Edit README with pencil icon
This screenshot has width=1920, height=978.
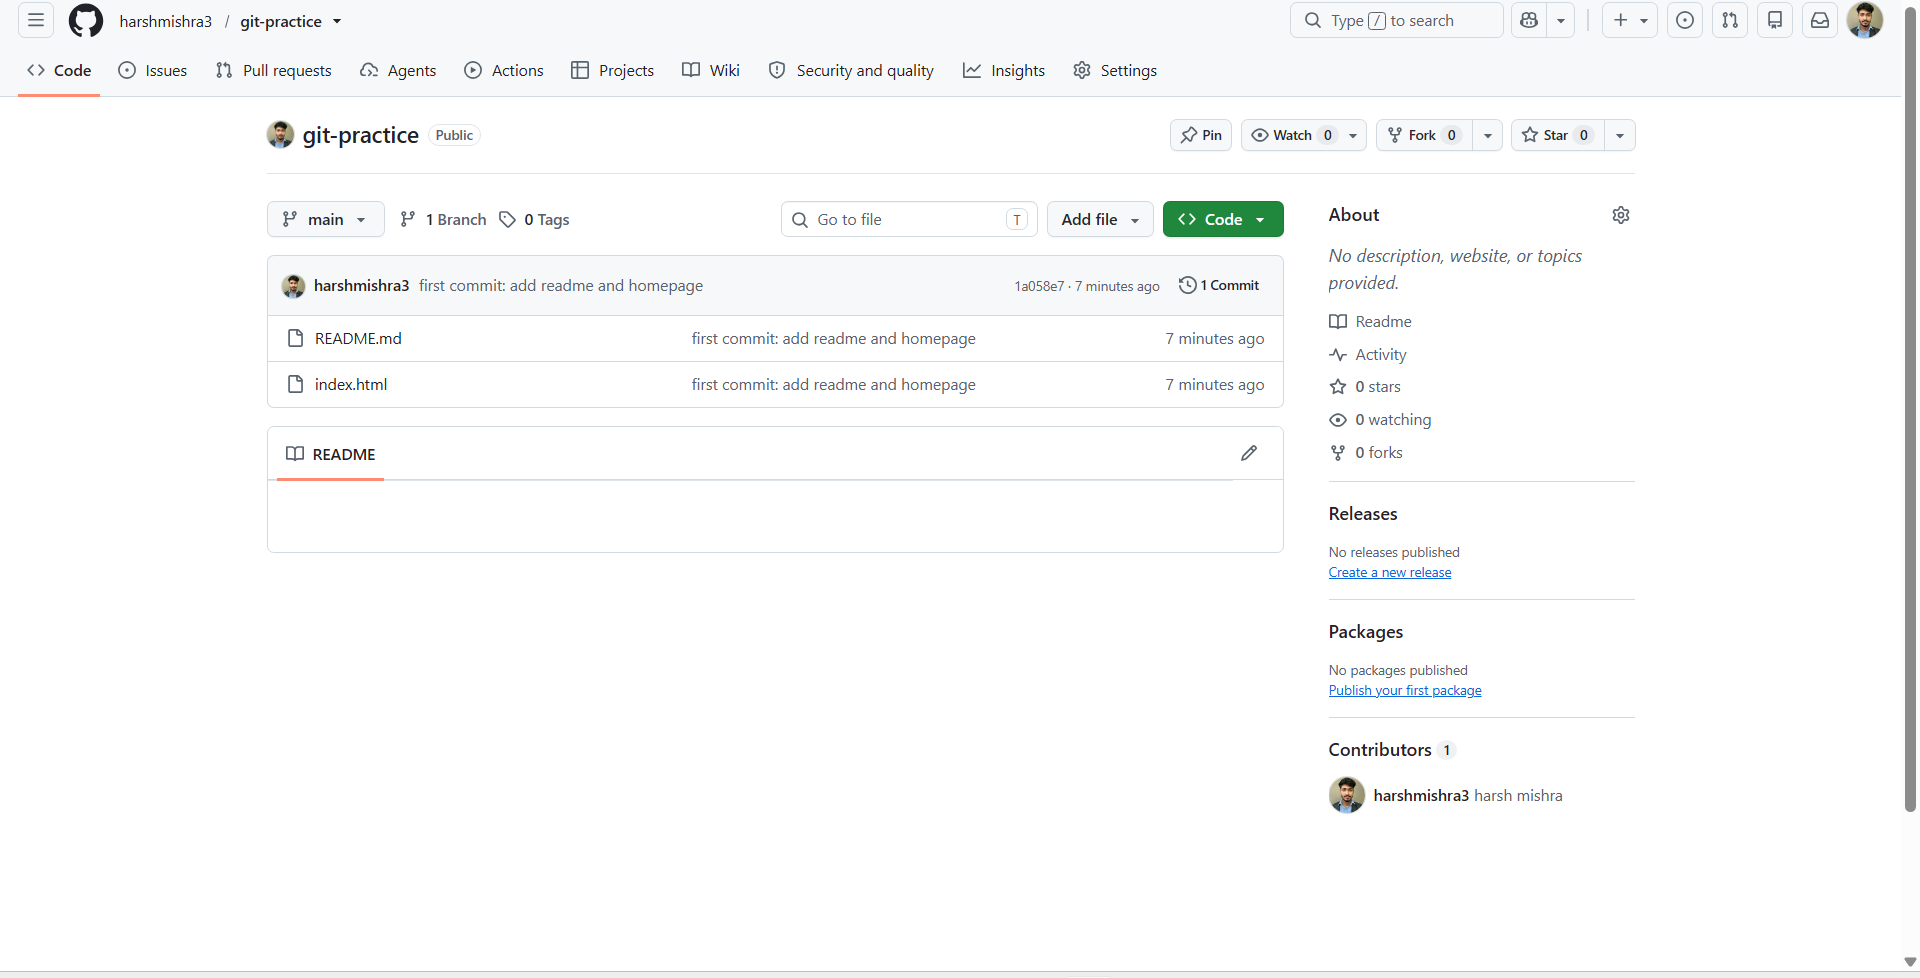1249,453
